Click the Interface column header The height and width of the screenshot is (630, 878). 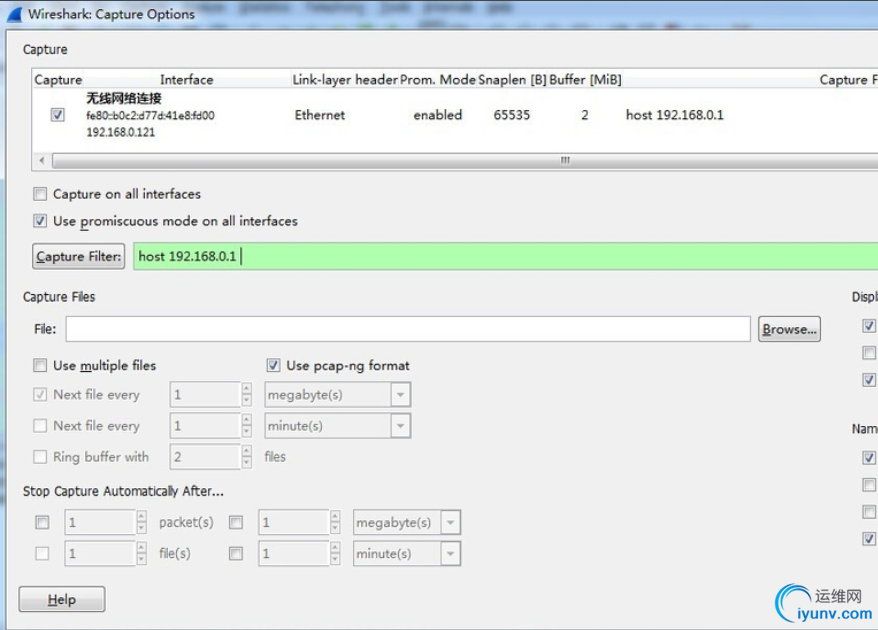(186, 80)
